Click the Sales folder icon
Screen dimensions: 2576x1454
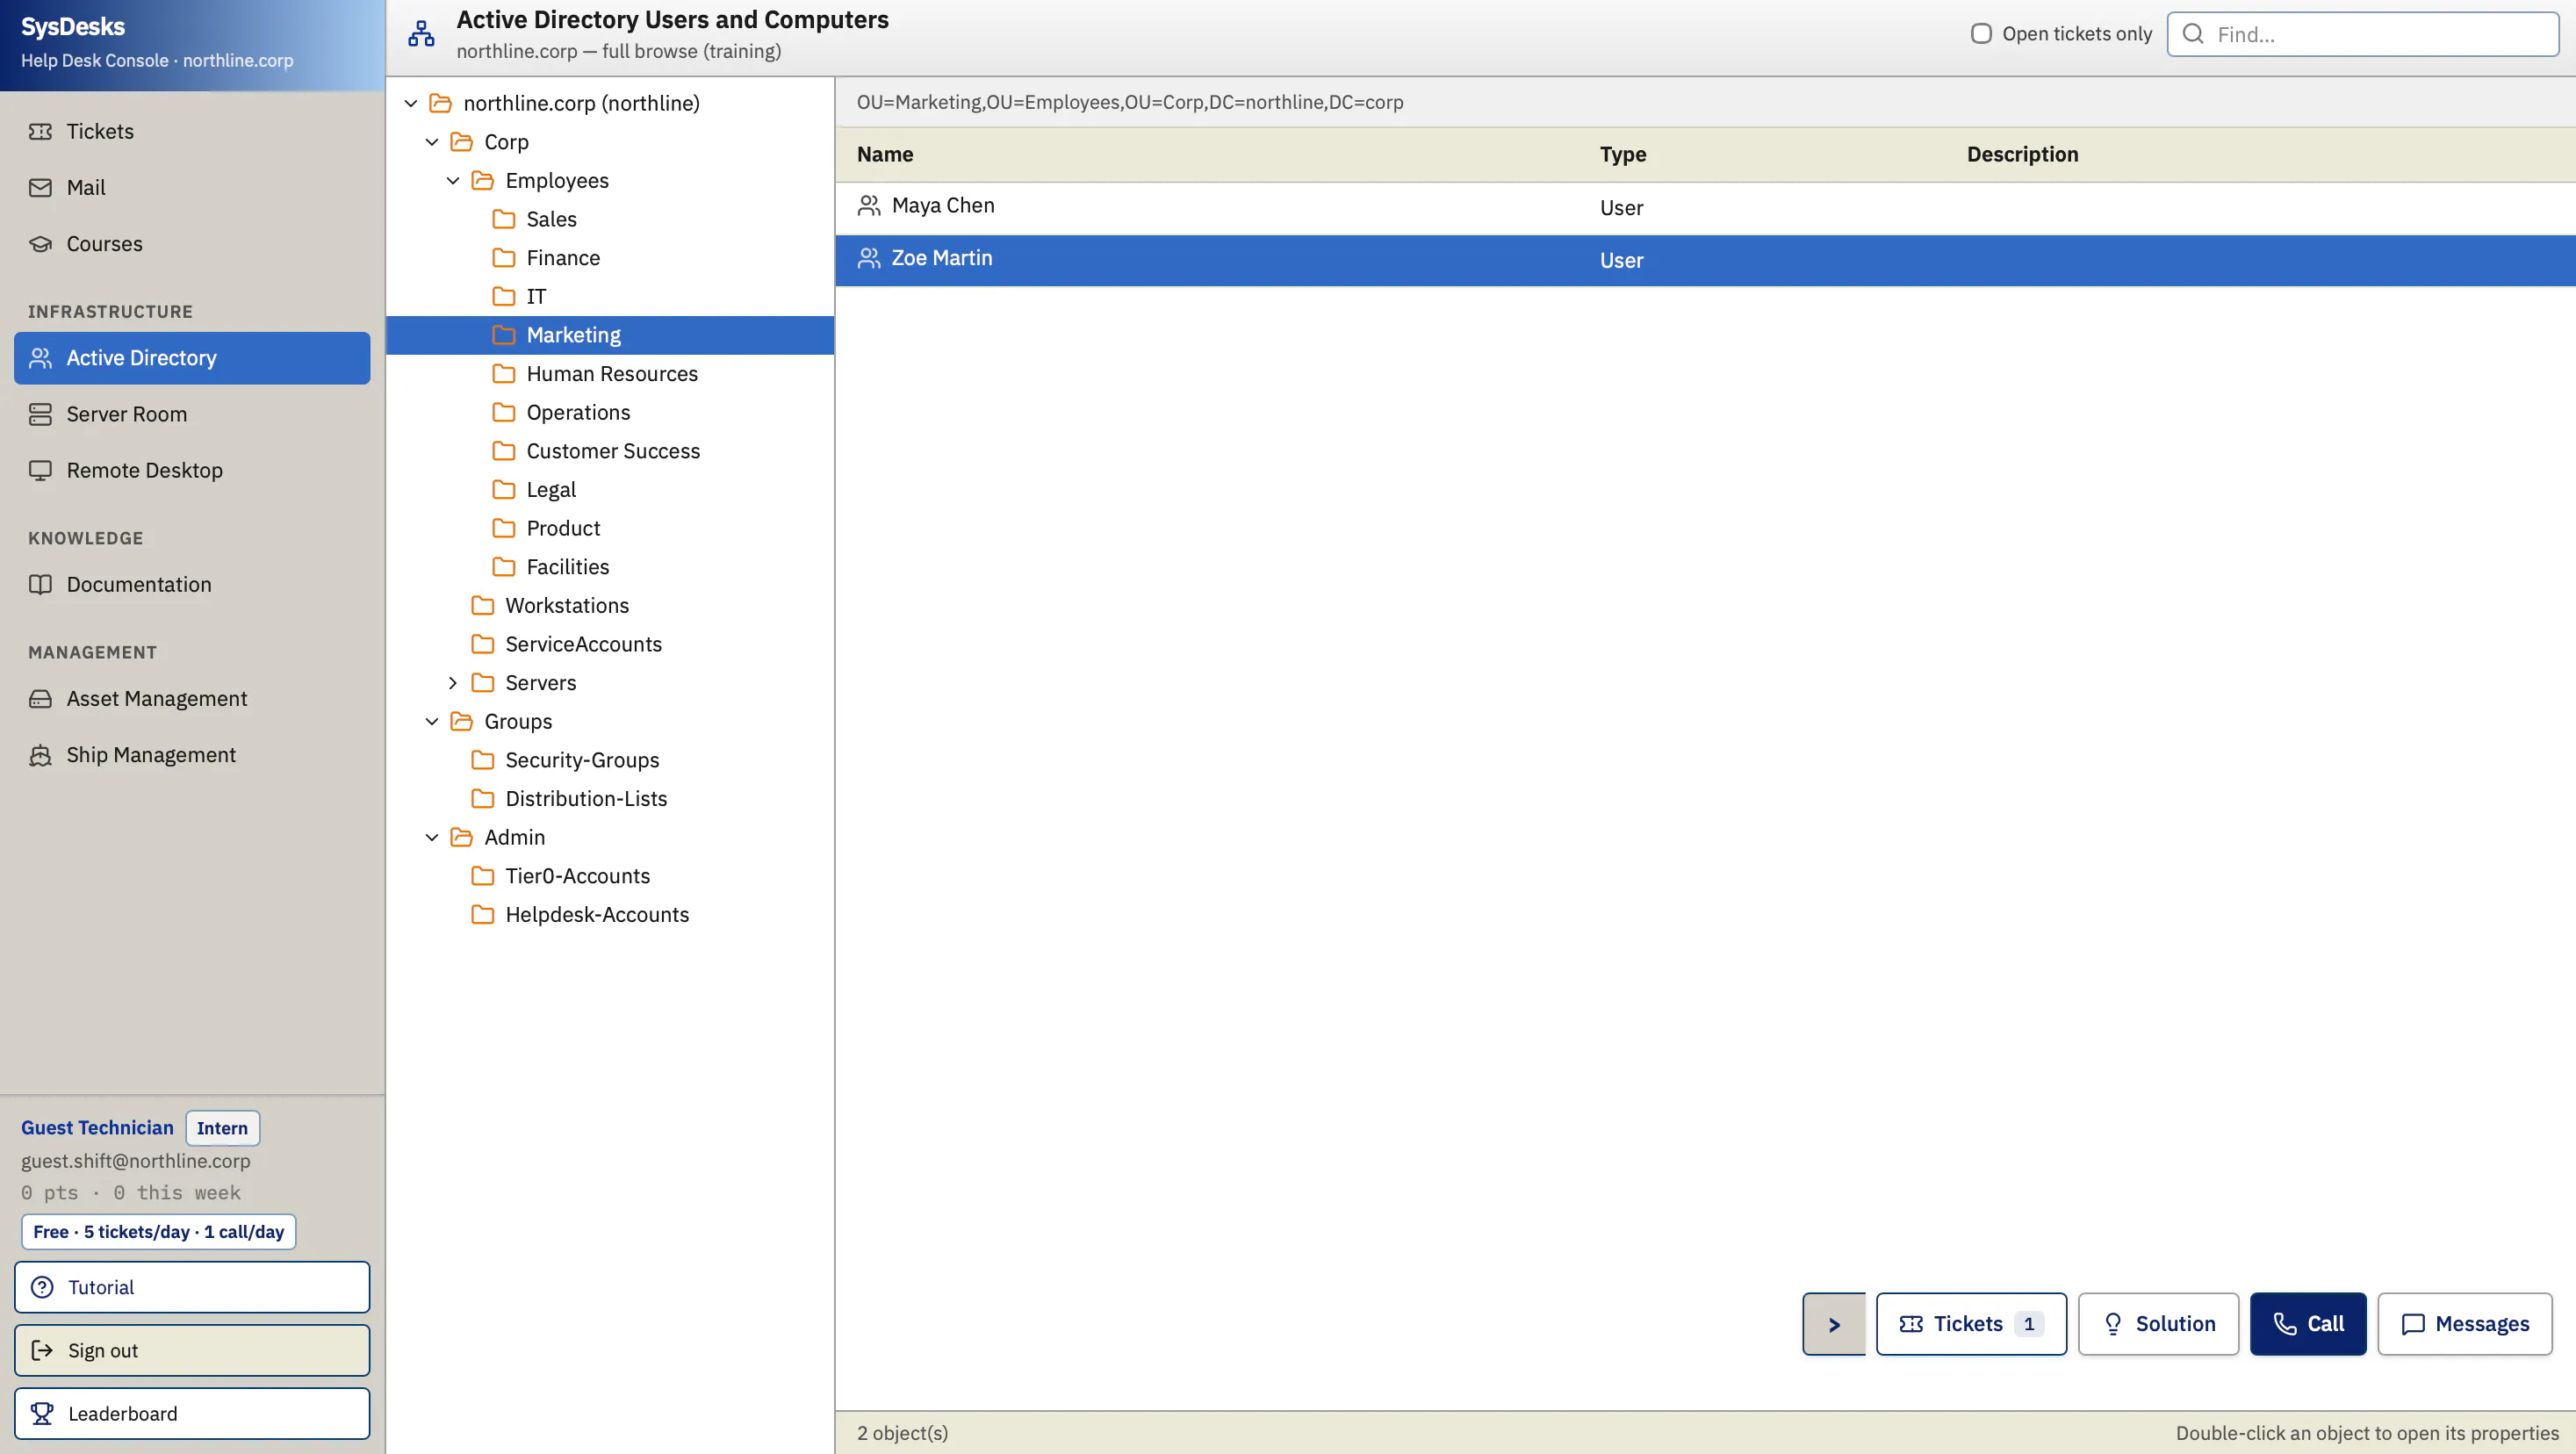tap(504, 219)
